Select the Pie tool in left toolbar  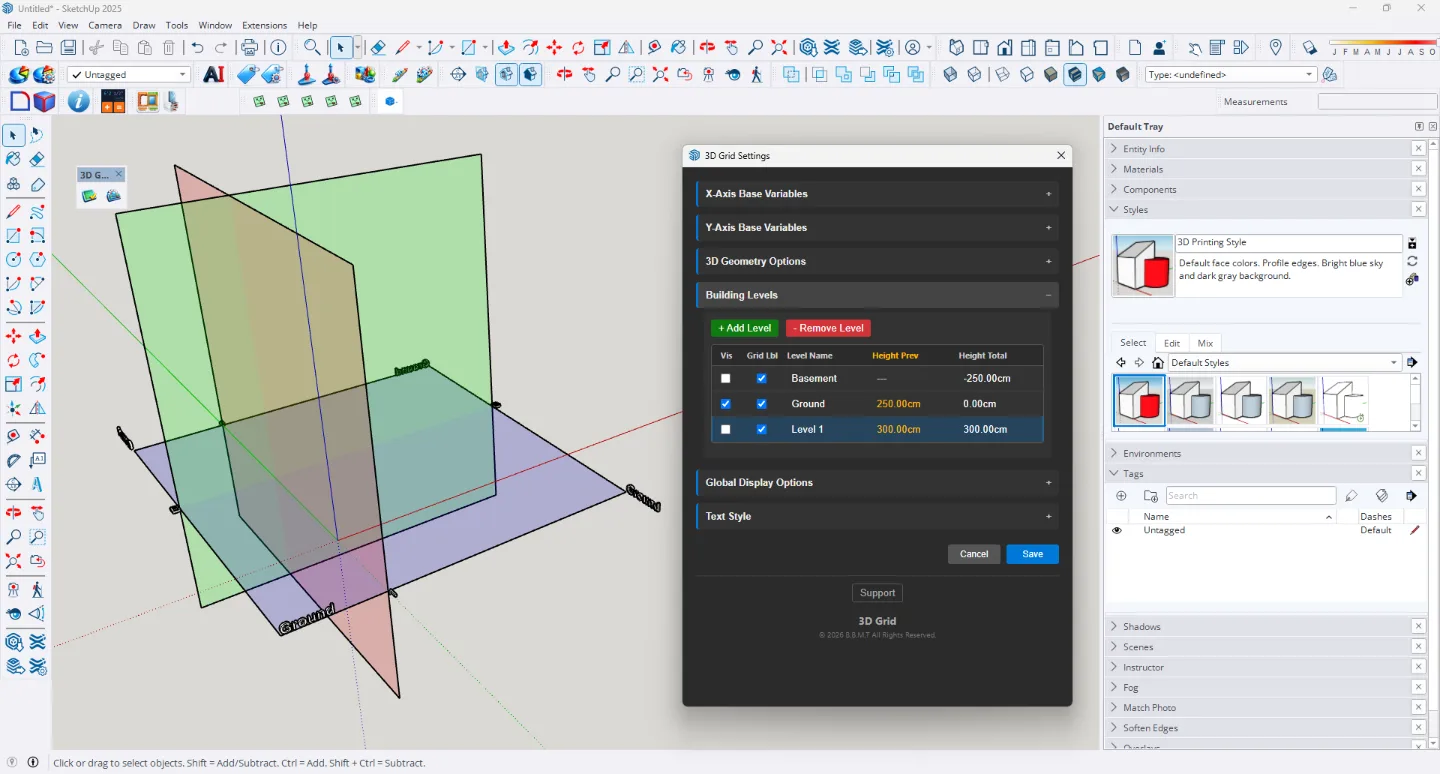point(37,310)
